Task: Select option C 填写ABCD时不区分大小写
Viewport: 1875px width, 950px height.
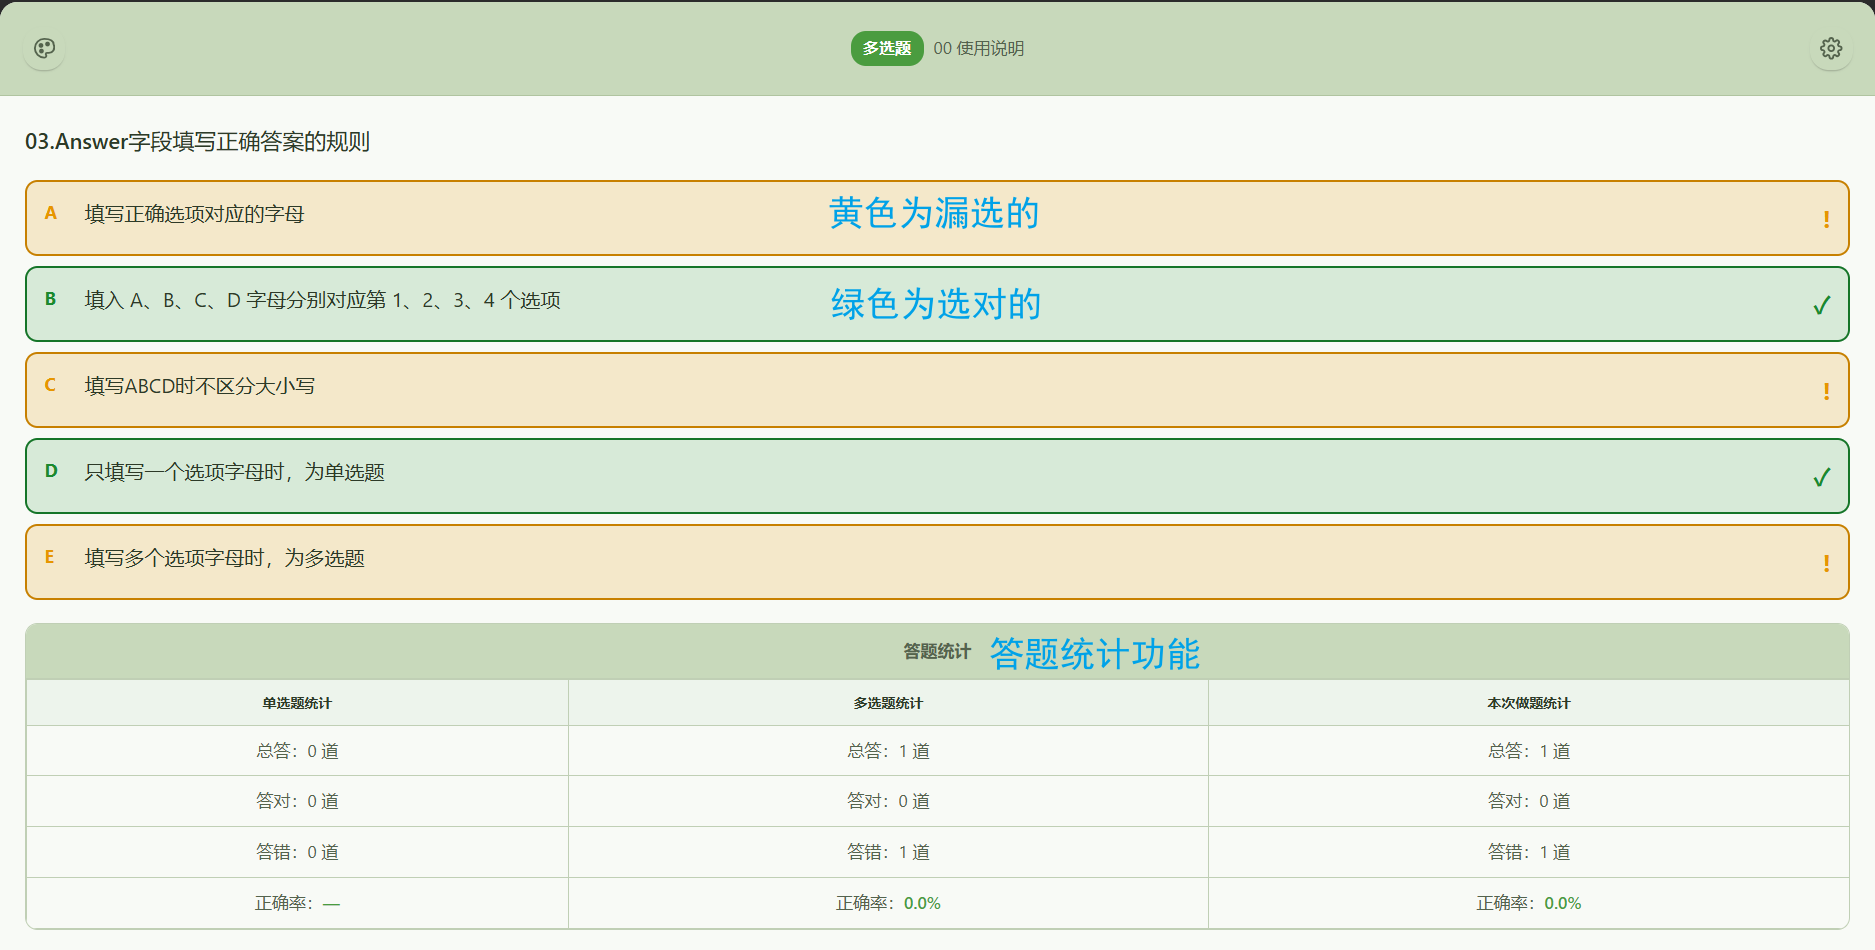Action: 937,390
